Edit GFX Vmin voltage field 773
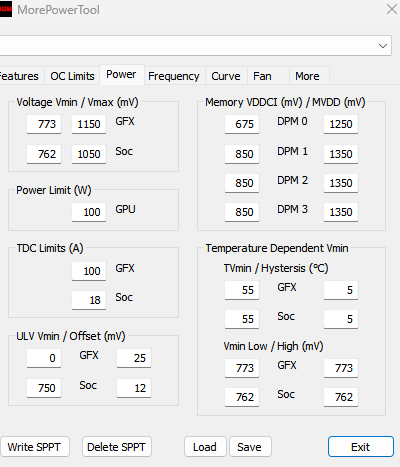The image size is (400, 467). tap(44, 124)
